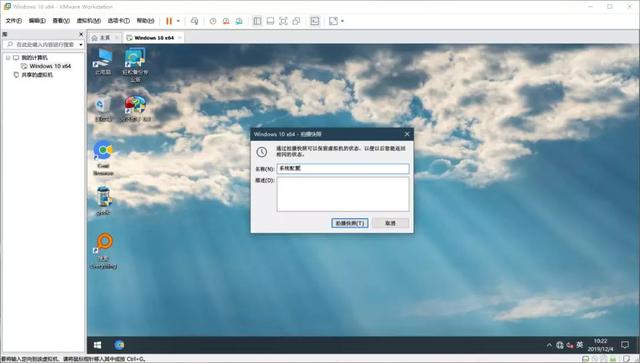640x363 pixels.
Task: Expand the guest system tray hidden icons
Action: pyautogui.click(x=549, y=345)
